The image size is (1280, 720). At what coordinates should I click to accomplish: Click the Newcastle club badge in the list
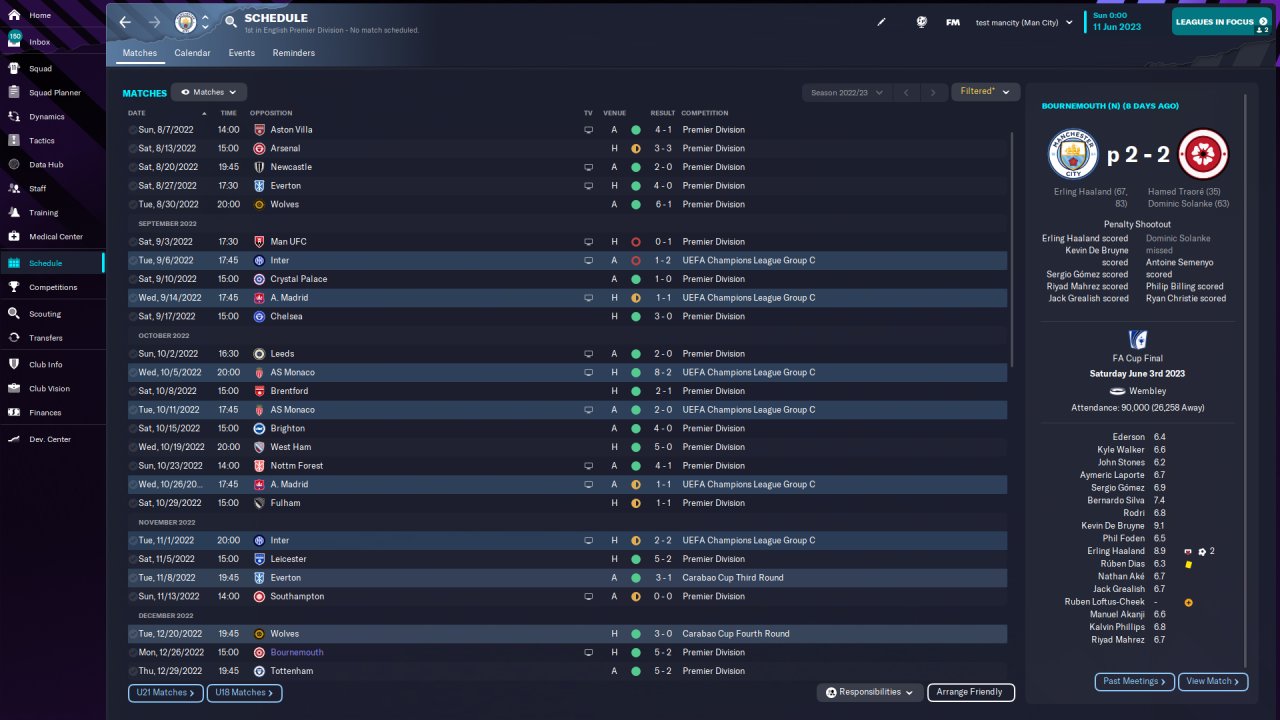pos(259,167)
